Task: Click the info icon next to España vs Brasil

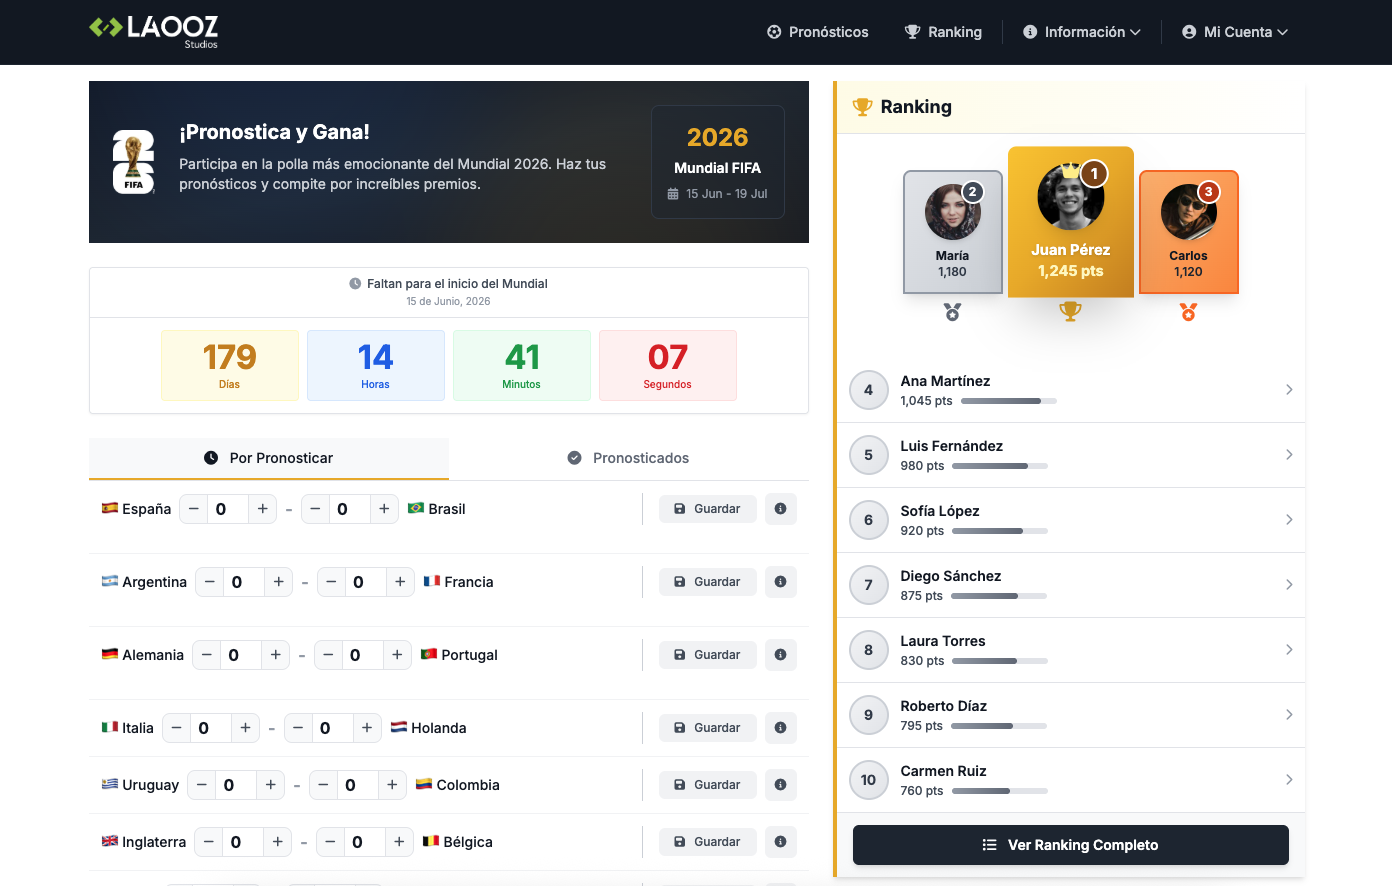Action: [781, 509]
